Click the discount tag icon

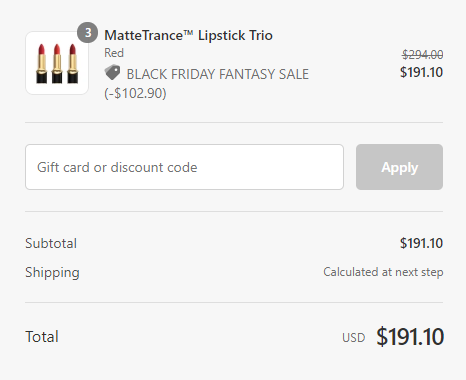click(113, 72)
